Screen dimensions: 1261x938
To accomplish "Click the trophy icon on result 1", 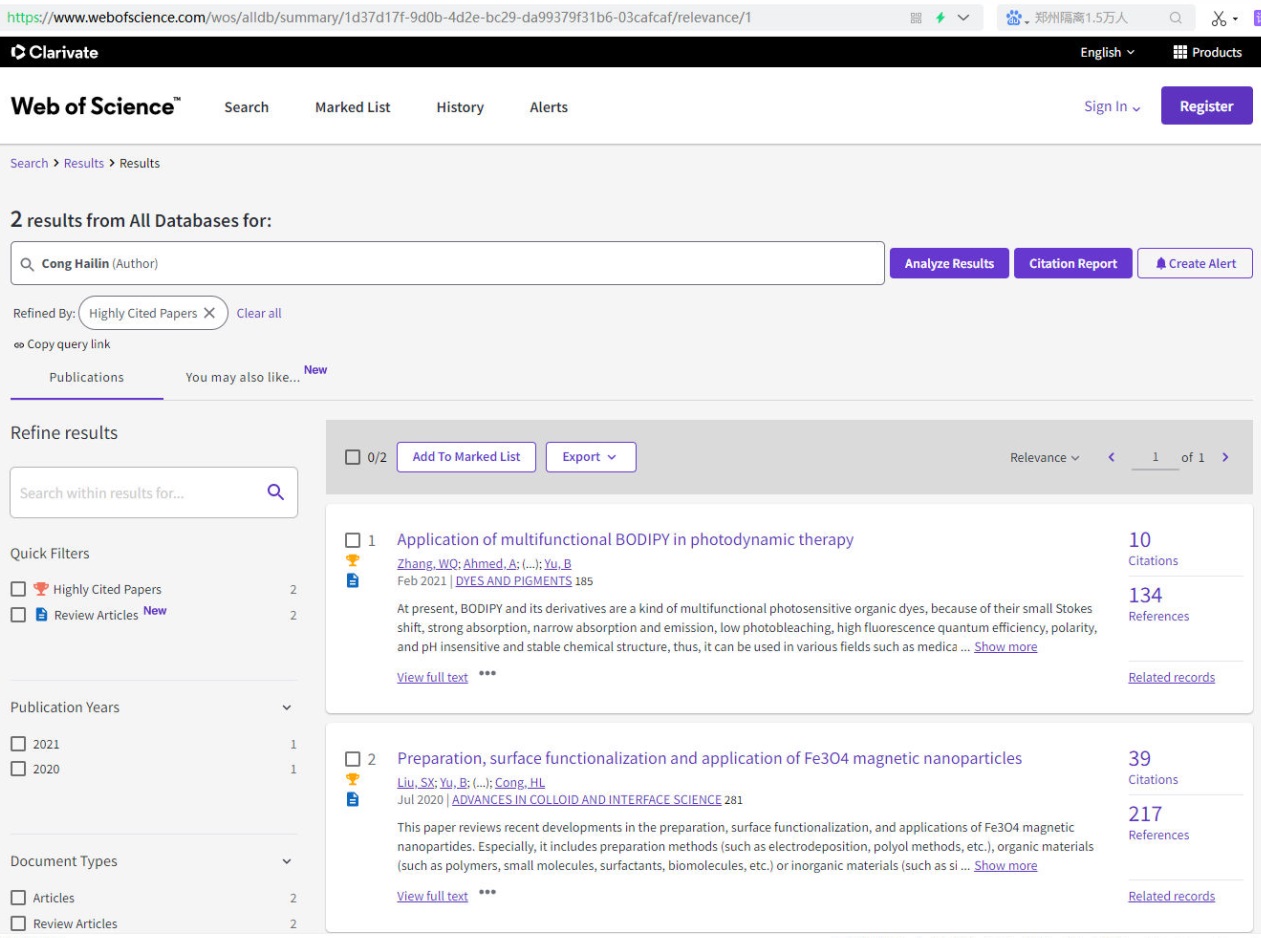I will pos(351,561).
